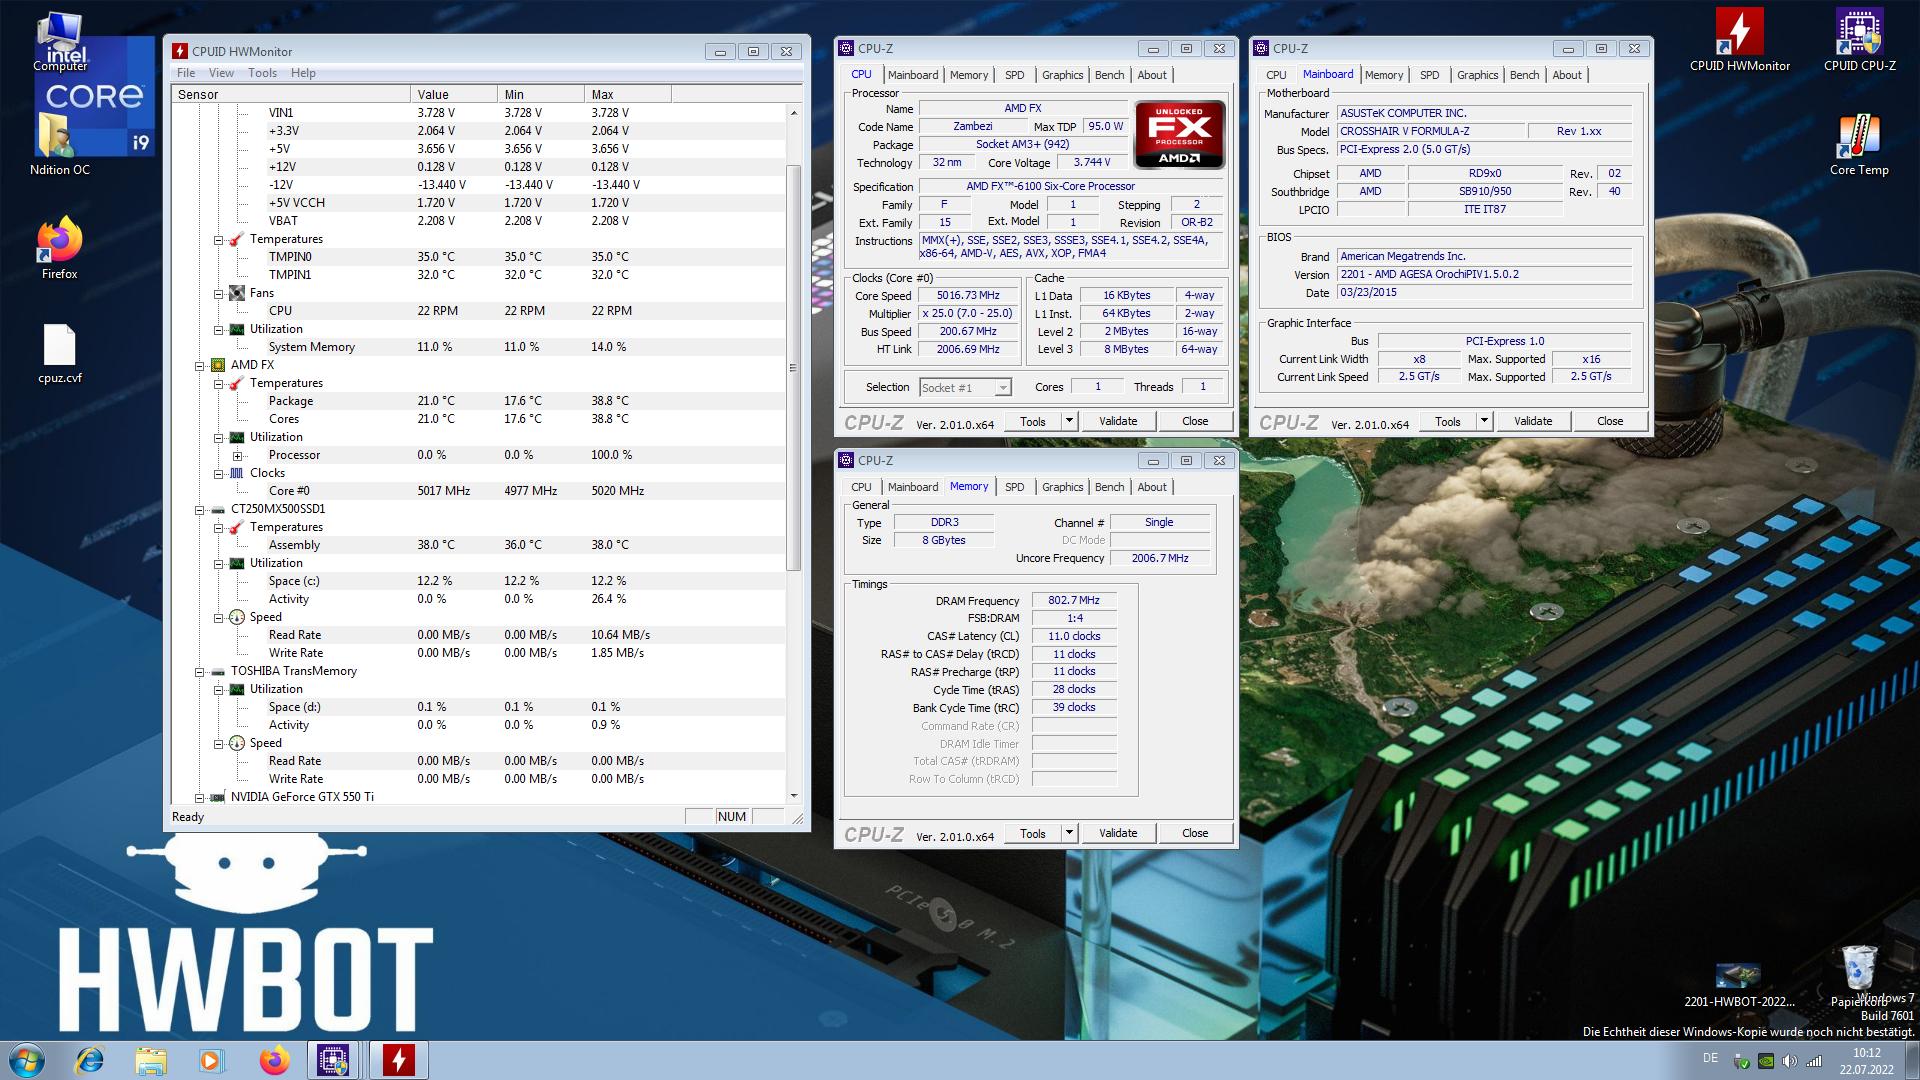Open the 2201-HWBOT-2022 desktop file

coord(1739,984)
